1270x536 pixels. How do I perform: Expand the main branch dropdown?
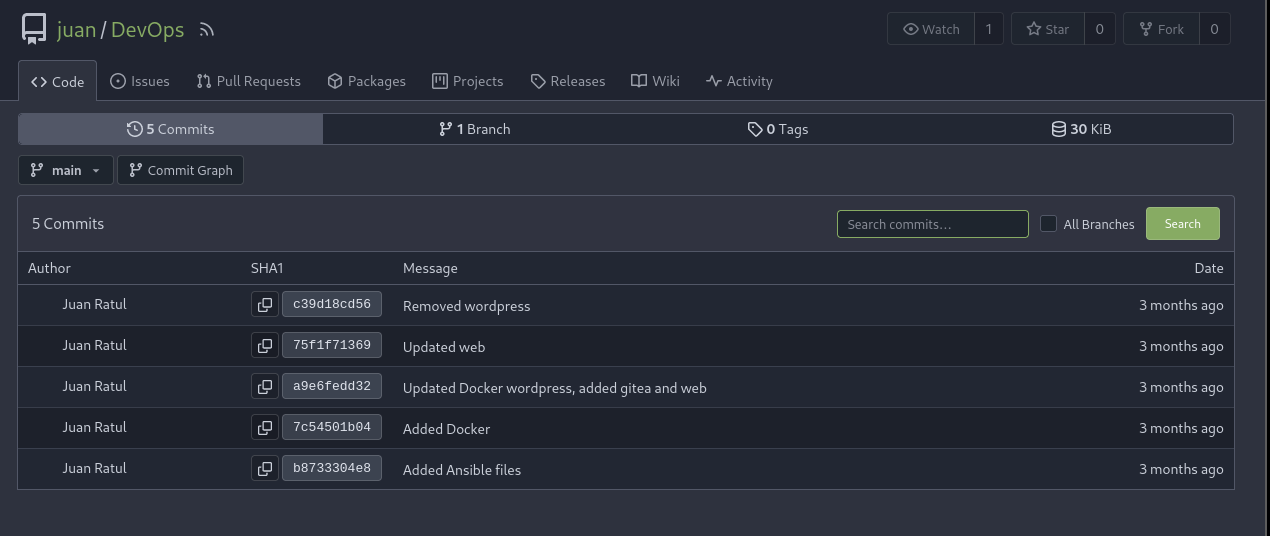pos(66,170)
